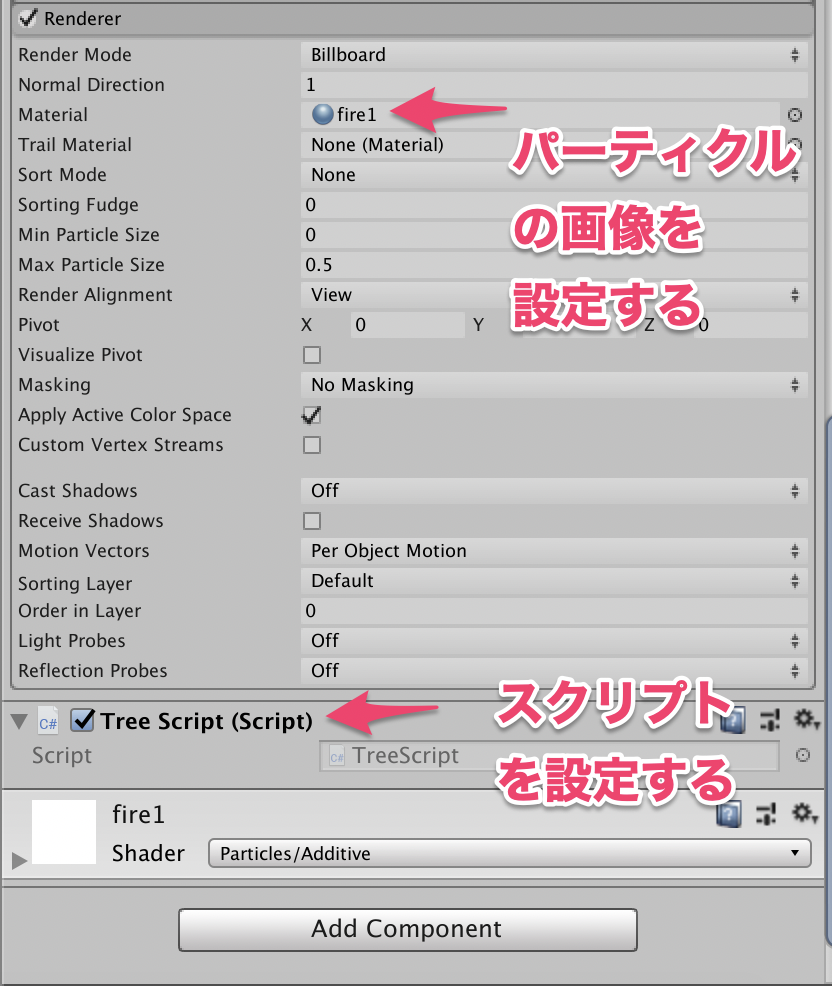This screenshot has width=832, height=986.
Task: Open the Render Alignment View dropdown
Action: tap(554, 295)
